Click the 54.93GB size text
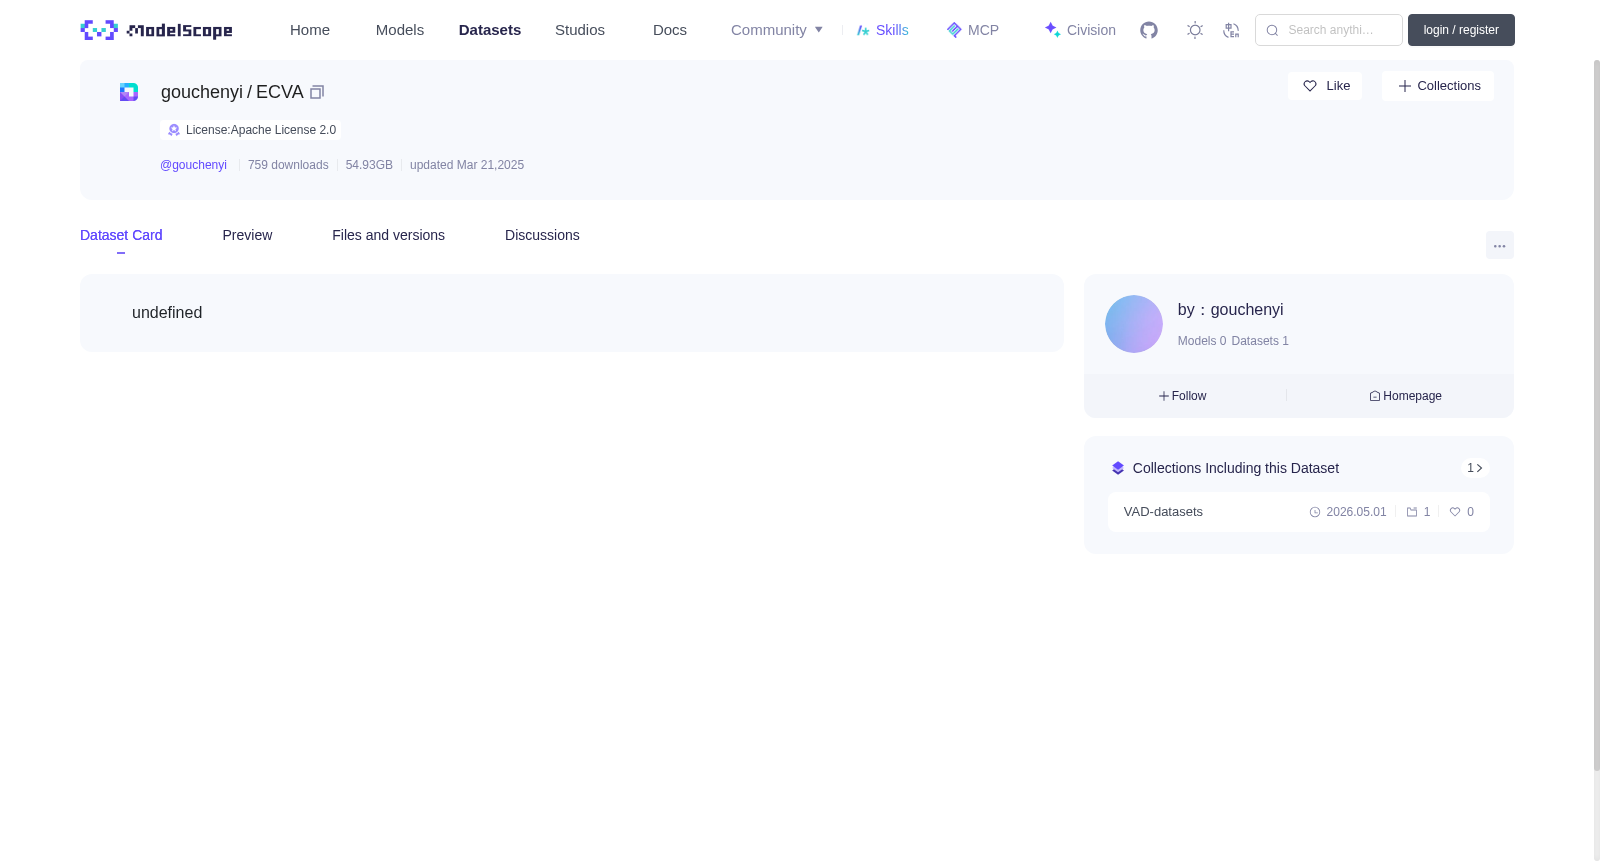 tap(369, 165)
